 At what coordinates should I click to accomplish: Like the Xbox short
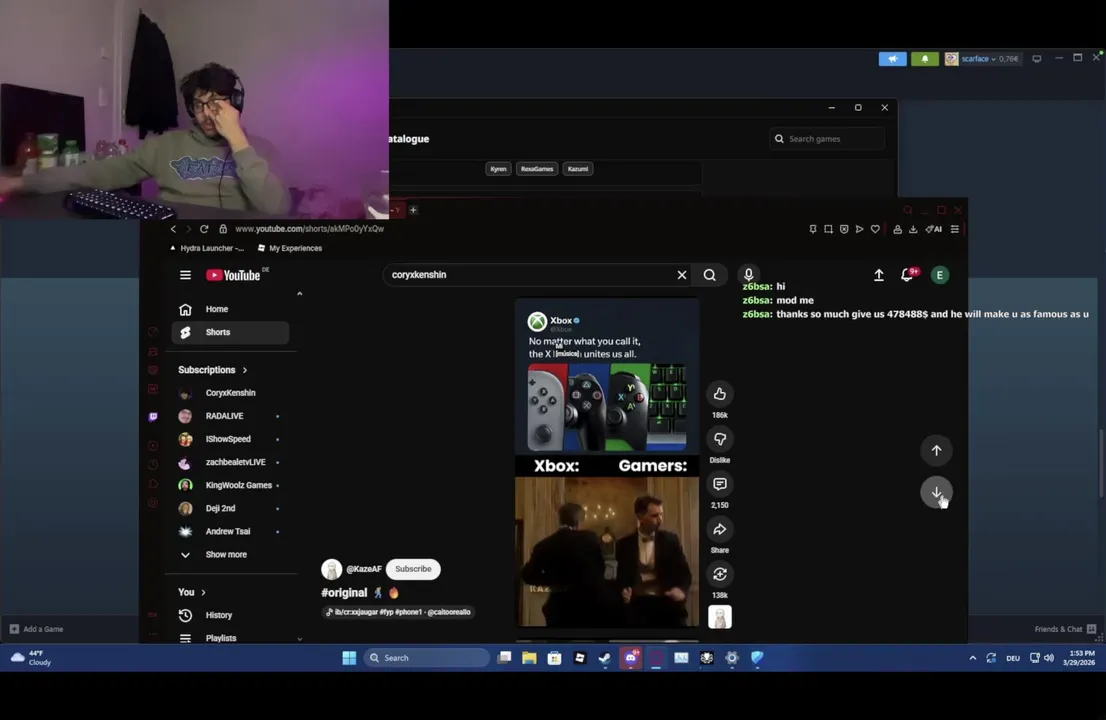[x=719, y=394]
